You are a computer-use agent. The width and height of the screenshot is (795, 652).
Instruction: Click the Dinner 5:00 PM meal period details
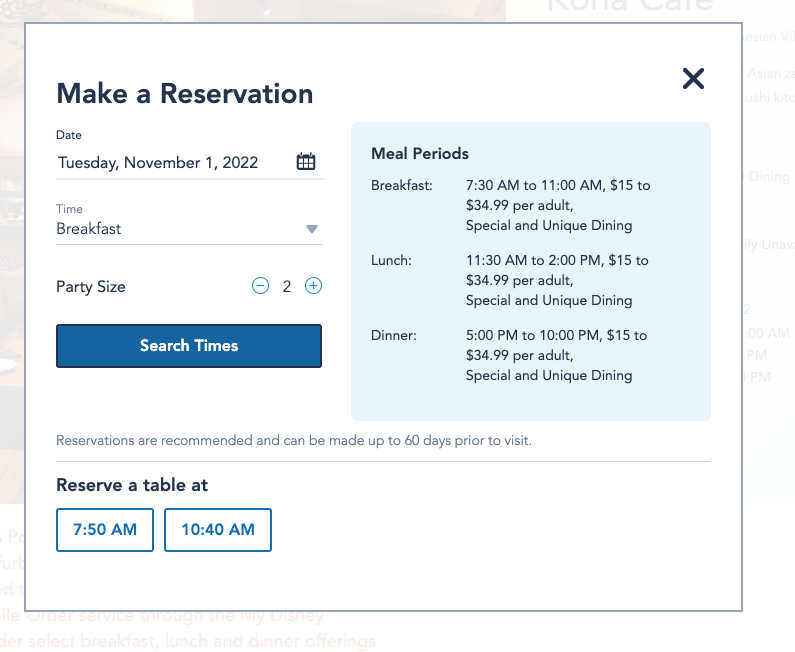(x=557, y=355)
